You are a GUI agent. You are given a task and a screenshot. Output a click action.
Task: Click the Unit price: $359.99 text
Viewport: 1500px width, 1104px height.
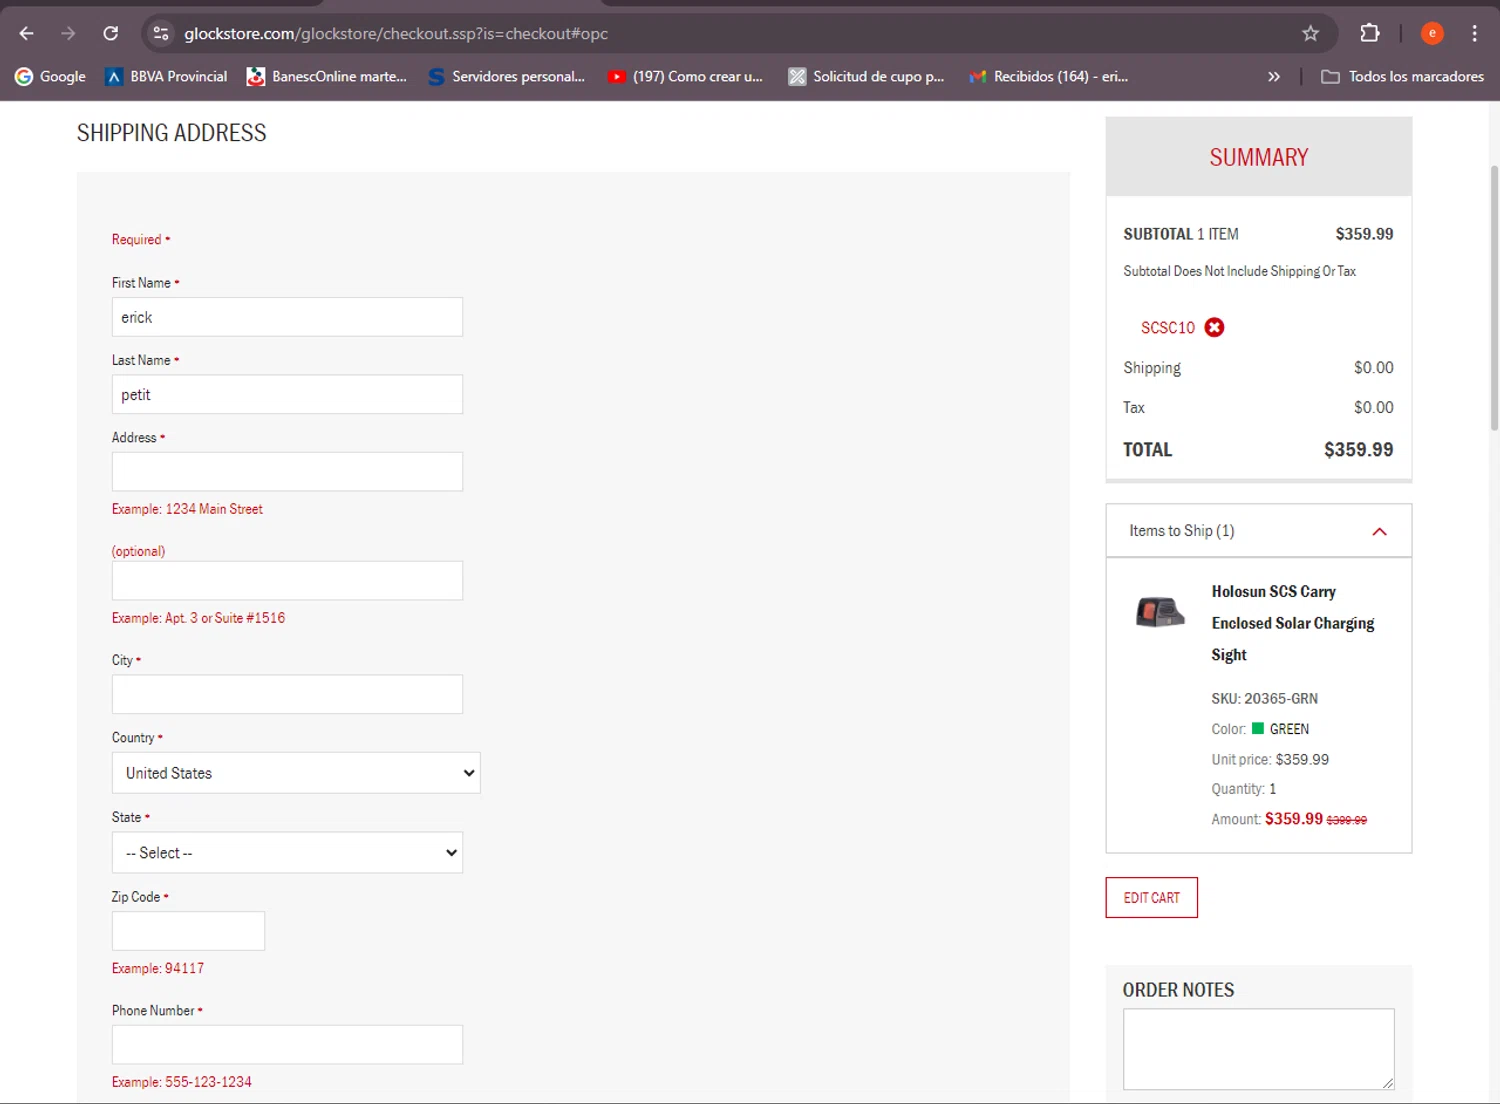click(x=1270, y=759)
